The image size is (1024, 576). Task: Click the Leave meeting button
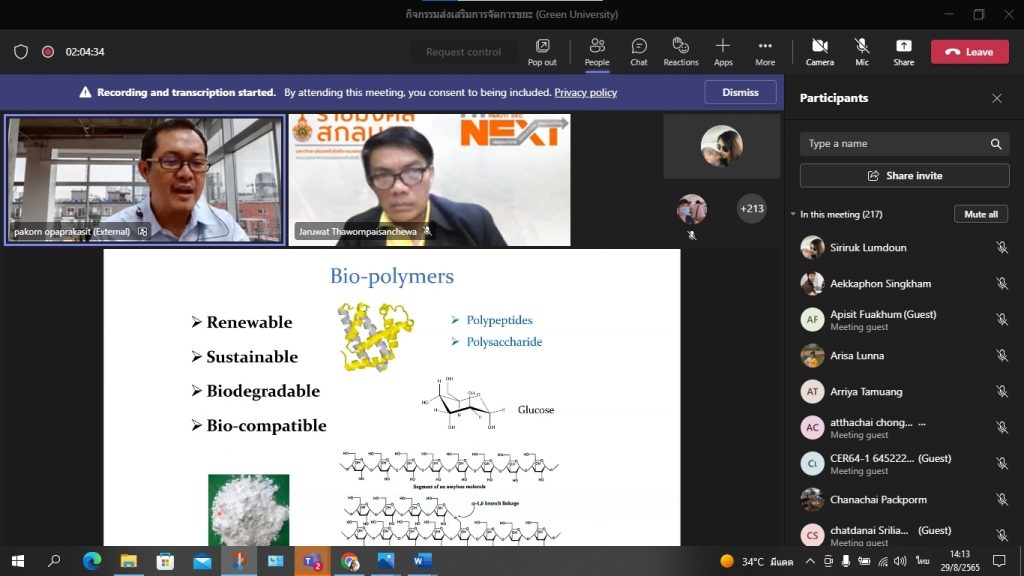[969, 52]
